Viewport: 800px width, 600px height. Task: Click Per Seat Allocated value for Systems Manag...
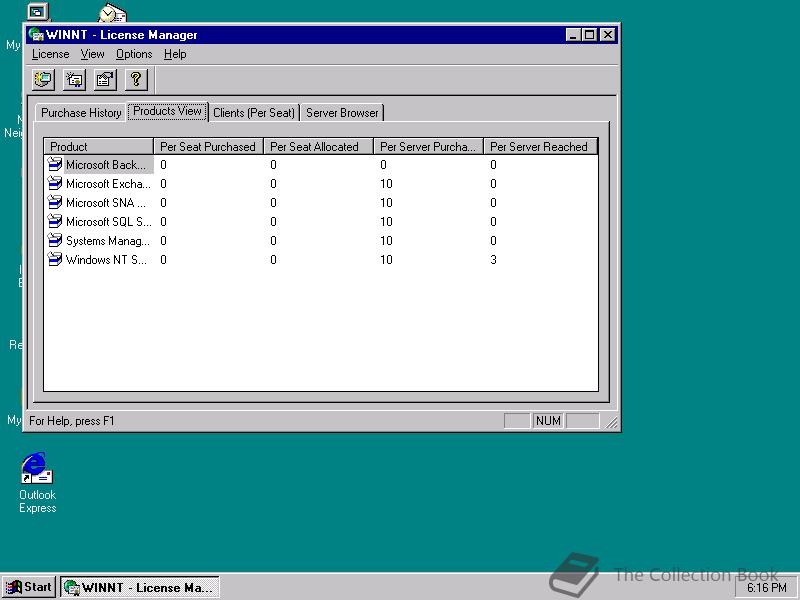pos(273,240)
